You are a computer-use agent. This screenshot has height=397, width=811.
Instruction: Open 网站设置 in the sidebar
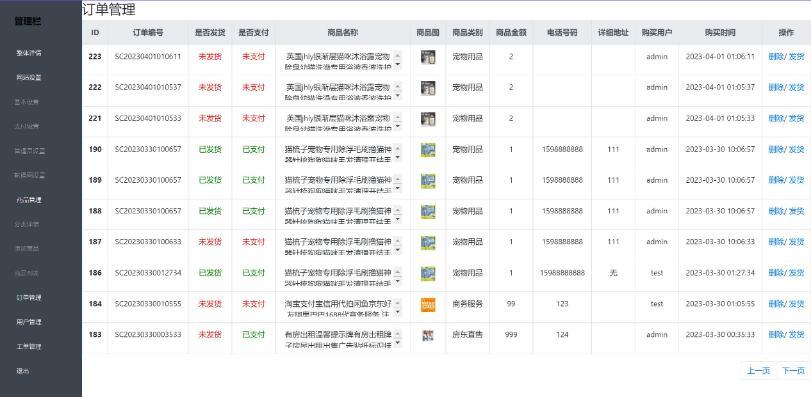click(28, 78)
